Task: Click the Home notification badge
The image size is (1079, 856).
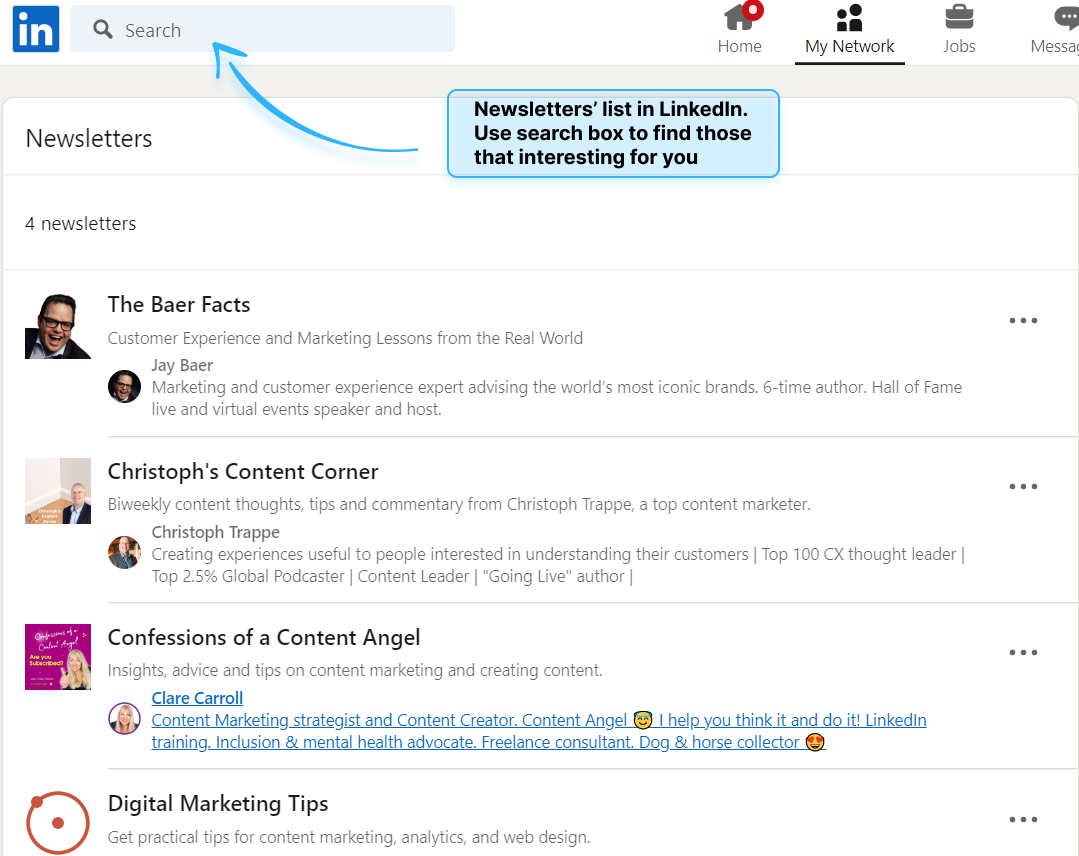Action: 754,10
